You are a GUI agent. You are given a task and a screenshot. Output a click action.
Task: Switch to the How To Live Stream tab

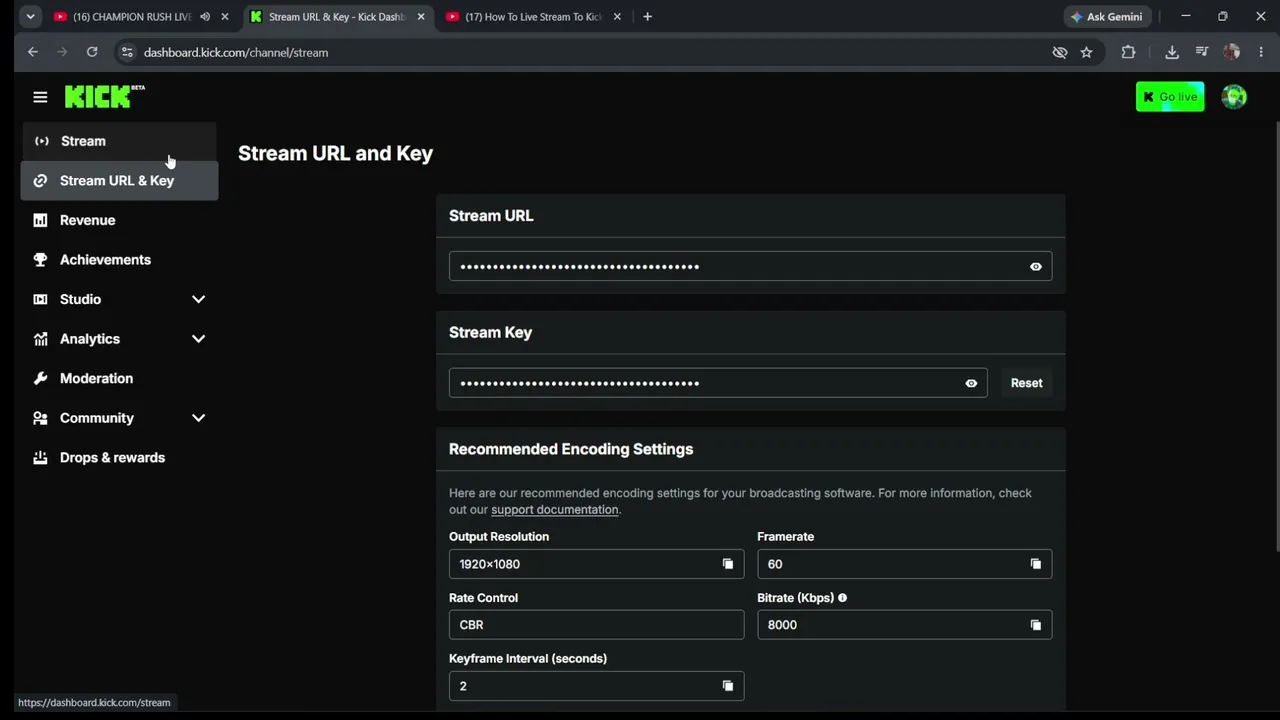[536, 17]
